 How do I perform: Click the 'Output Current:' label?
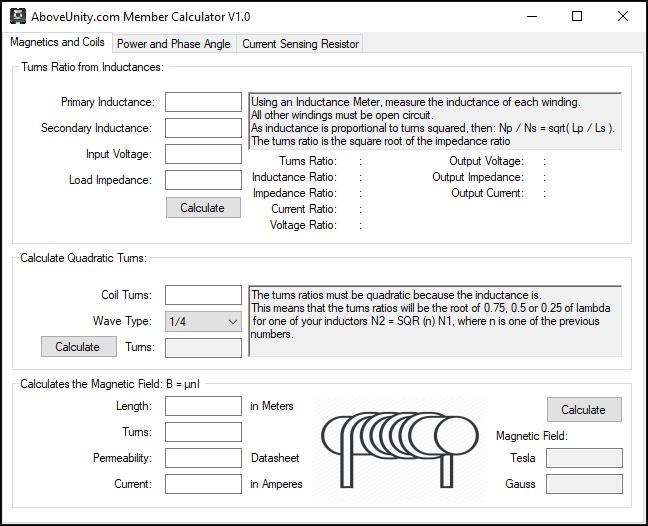[487, 193]
